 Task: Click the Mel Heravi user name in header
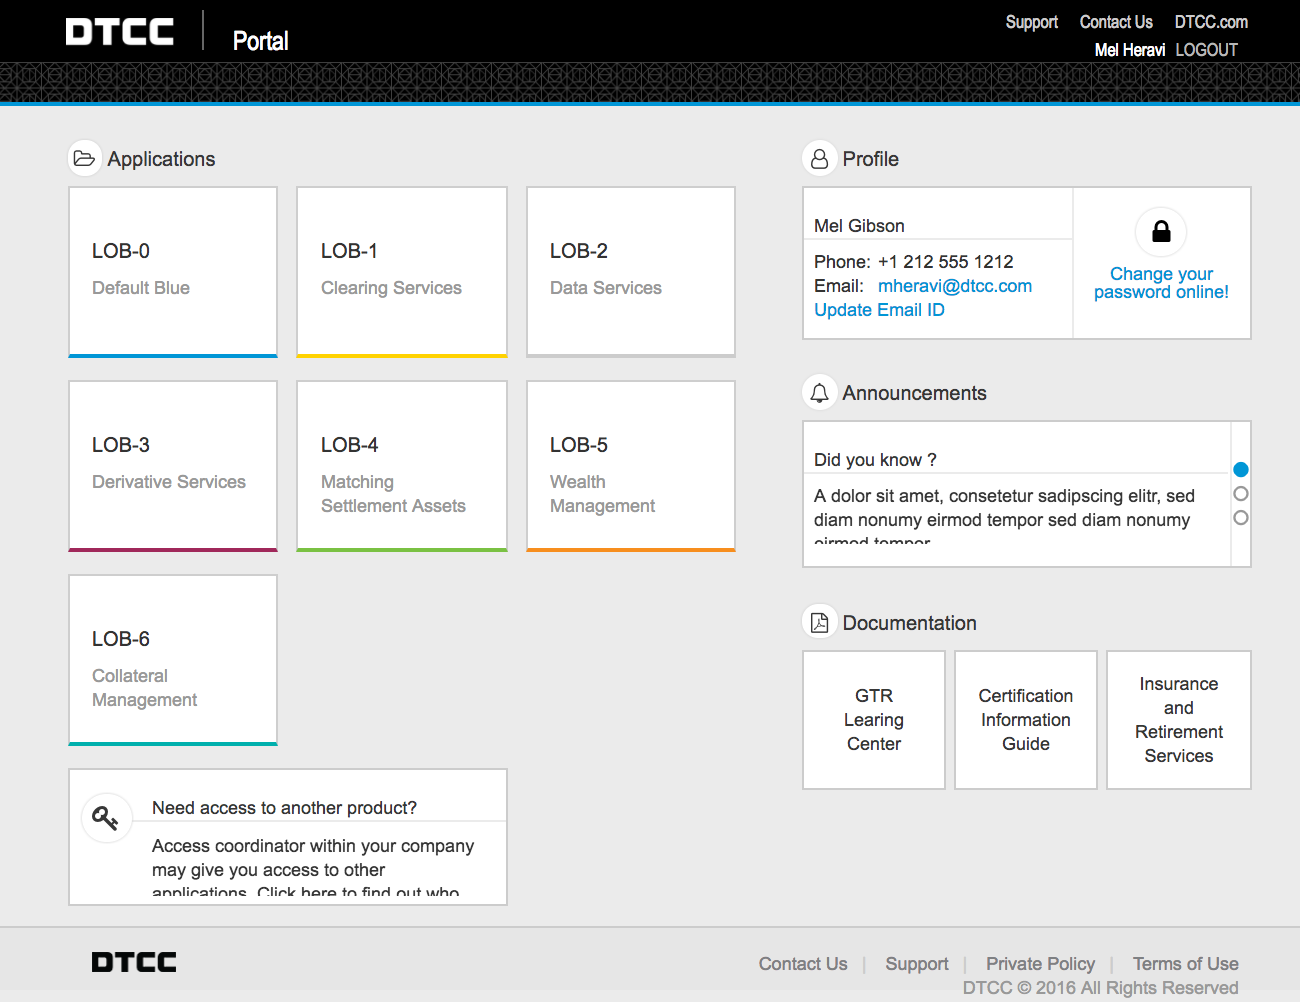[x=1130, y=50]
